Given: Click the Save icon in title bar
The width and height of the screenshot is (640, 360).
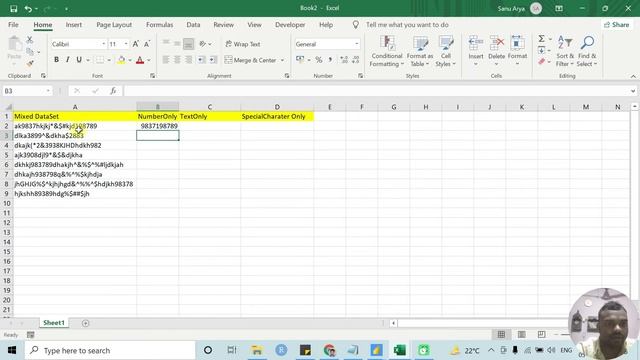Looking at the screenshot, I should point(13,9).
